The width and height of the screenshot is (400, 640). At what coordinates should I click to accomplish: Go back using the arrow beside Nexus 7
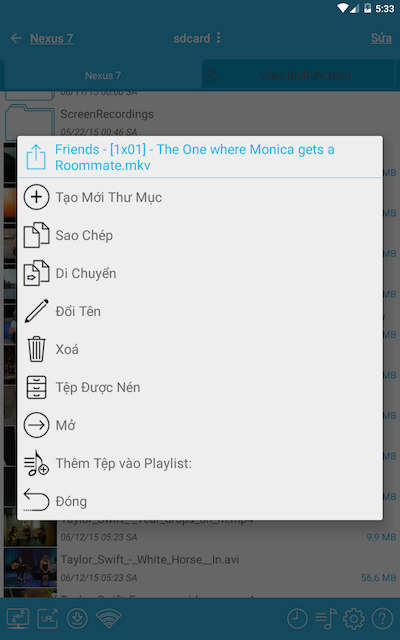coord(16,38)
